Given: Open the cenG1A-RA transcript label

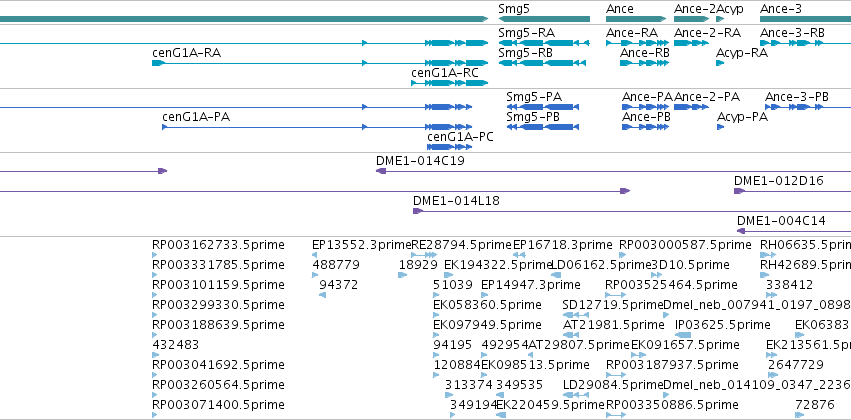Looking at the screenshot, I should (x=187, y=53).
